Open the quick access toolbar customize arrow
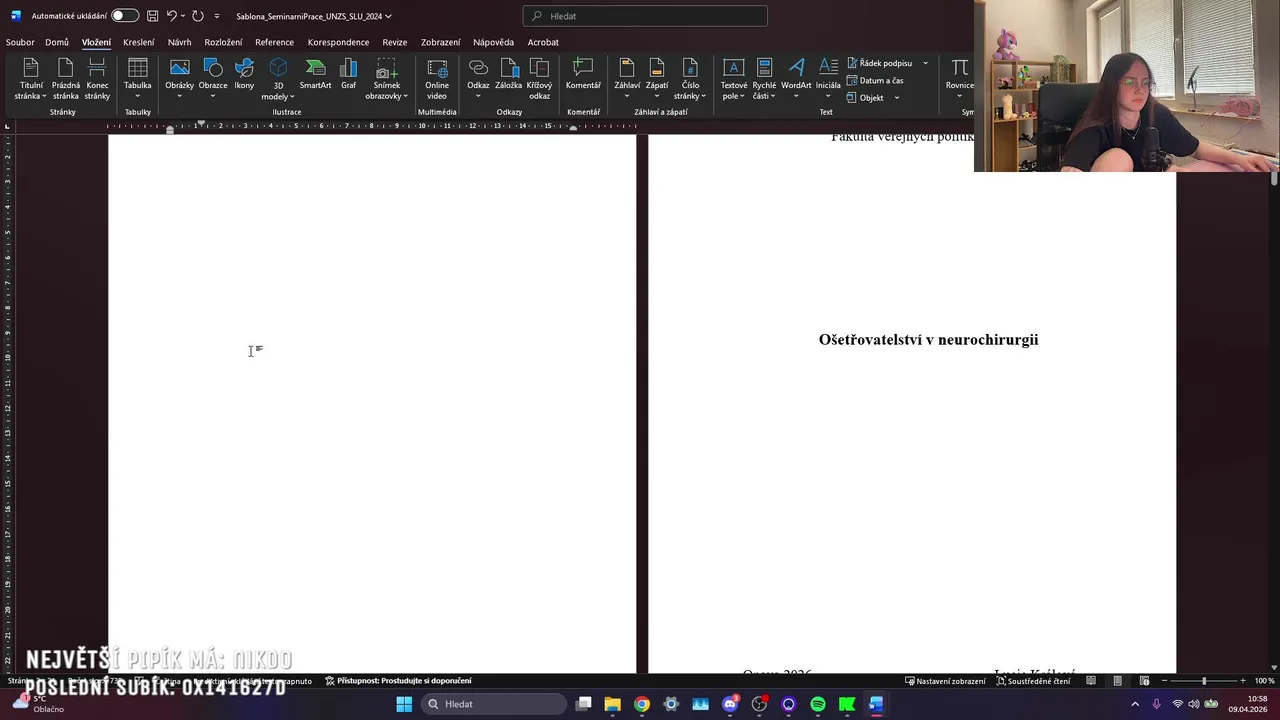1280x720 pixels. pos(217,16)
